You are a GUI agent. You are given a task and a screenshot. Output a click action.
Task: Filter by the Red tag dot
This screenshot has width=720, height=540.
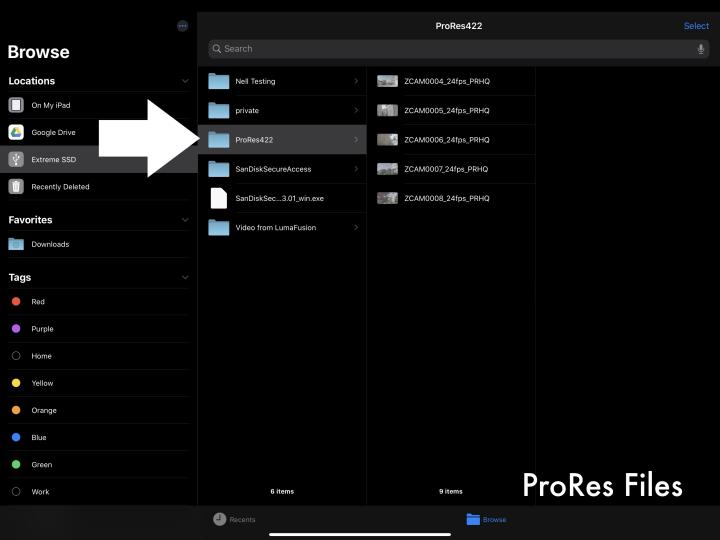[x=16, y=301]
